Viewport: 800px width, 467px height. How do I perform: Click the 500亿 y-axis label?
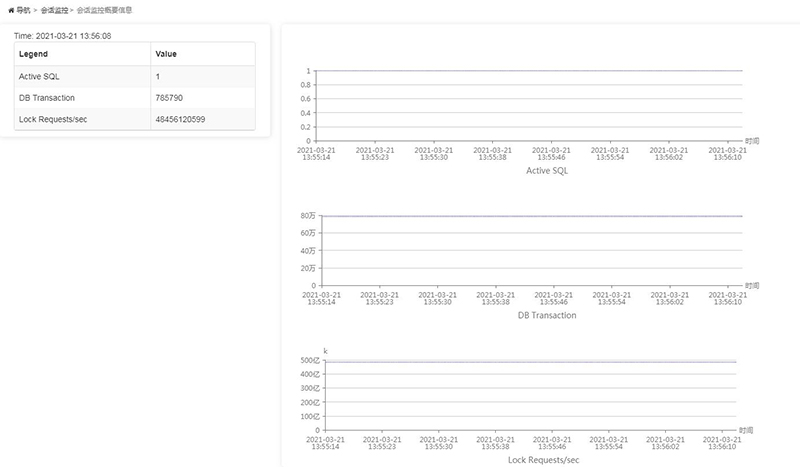pos(310,360)
